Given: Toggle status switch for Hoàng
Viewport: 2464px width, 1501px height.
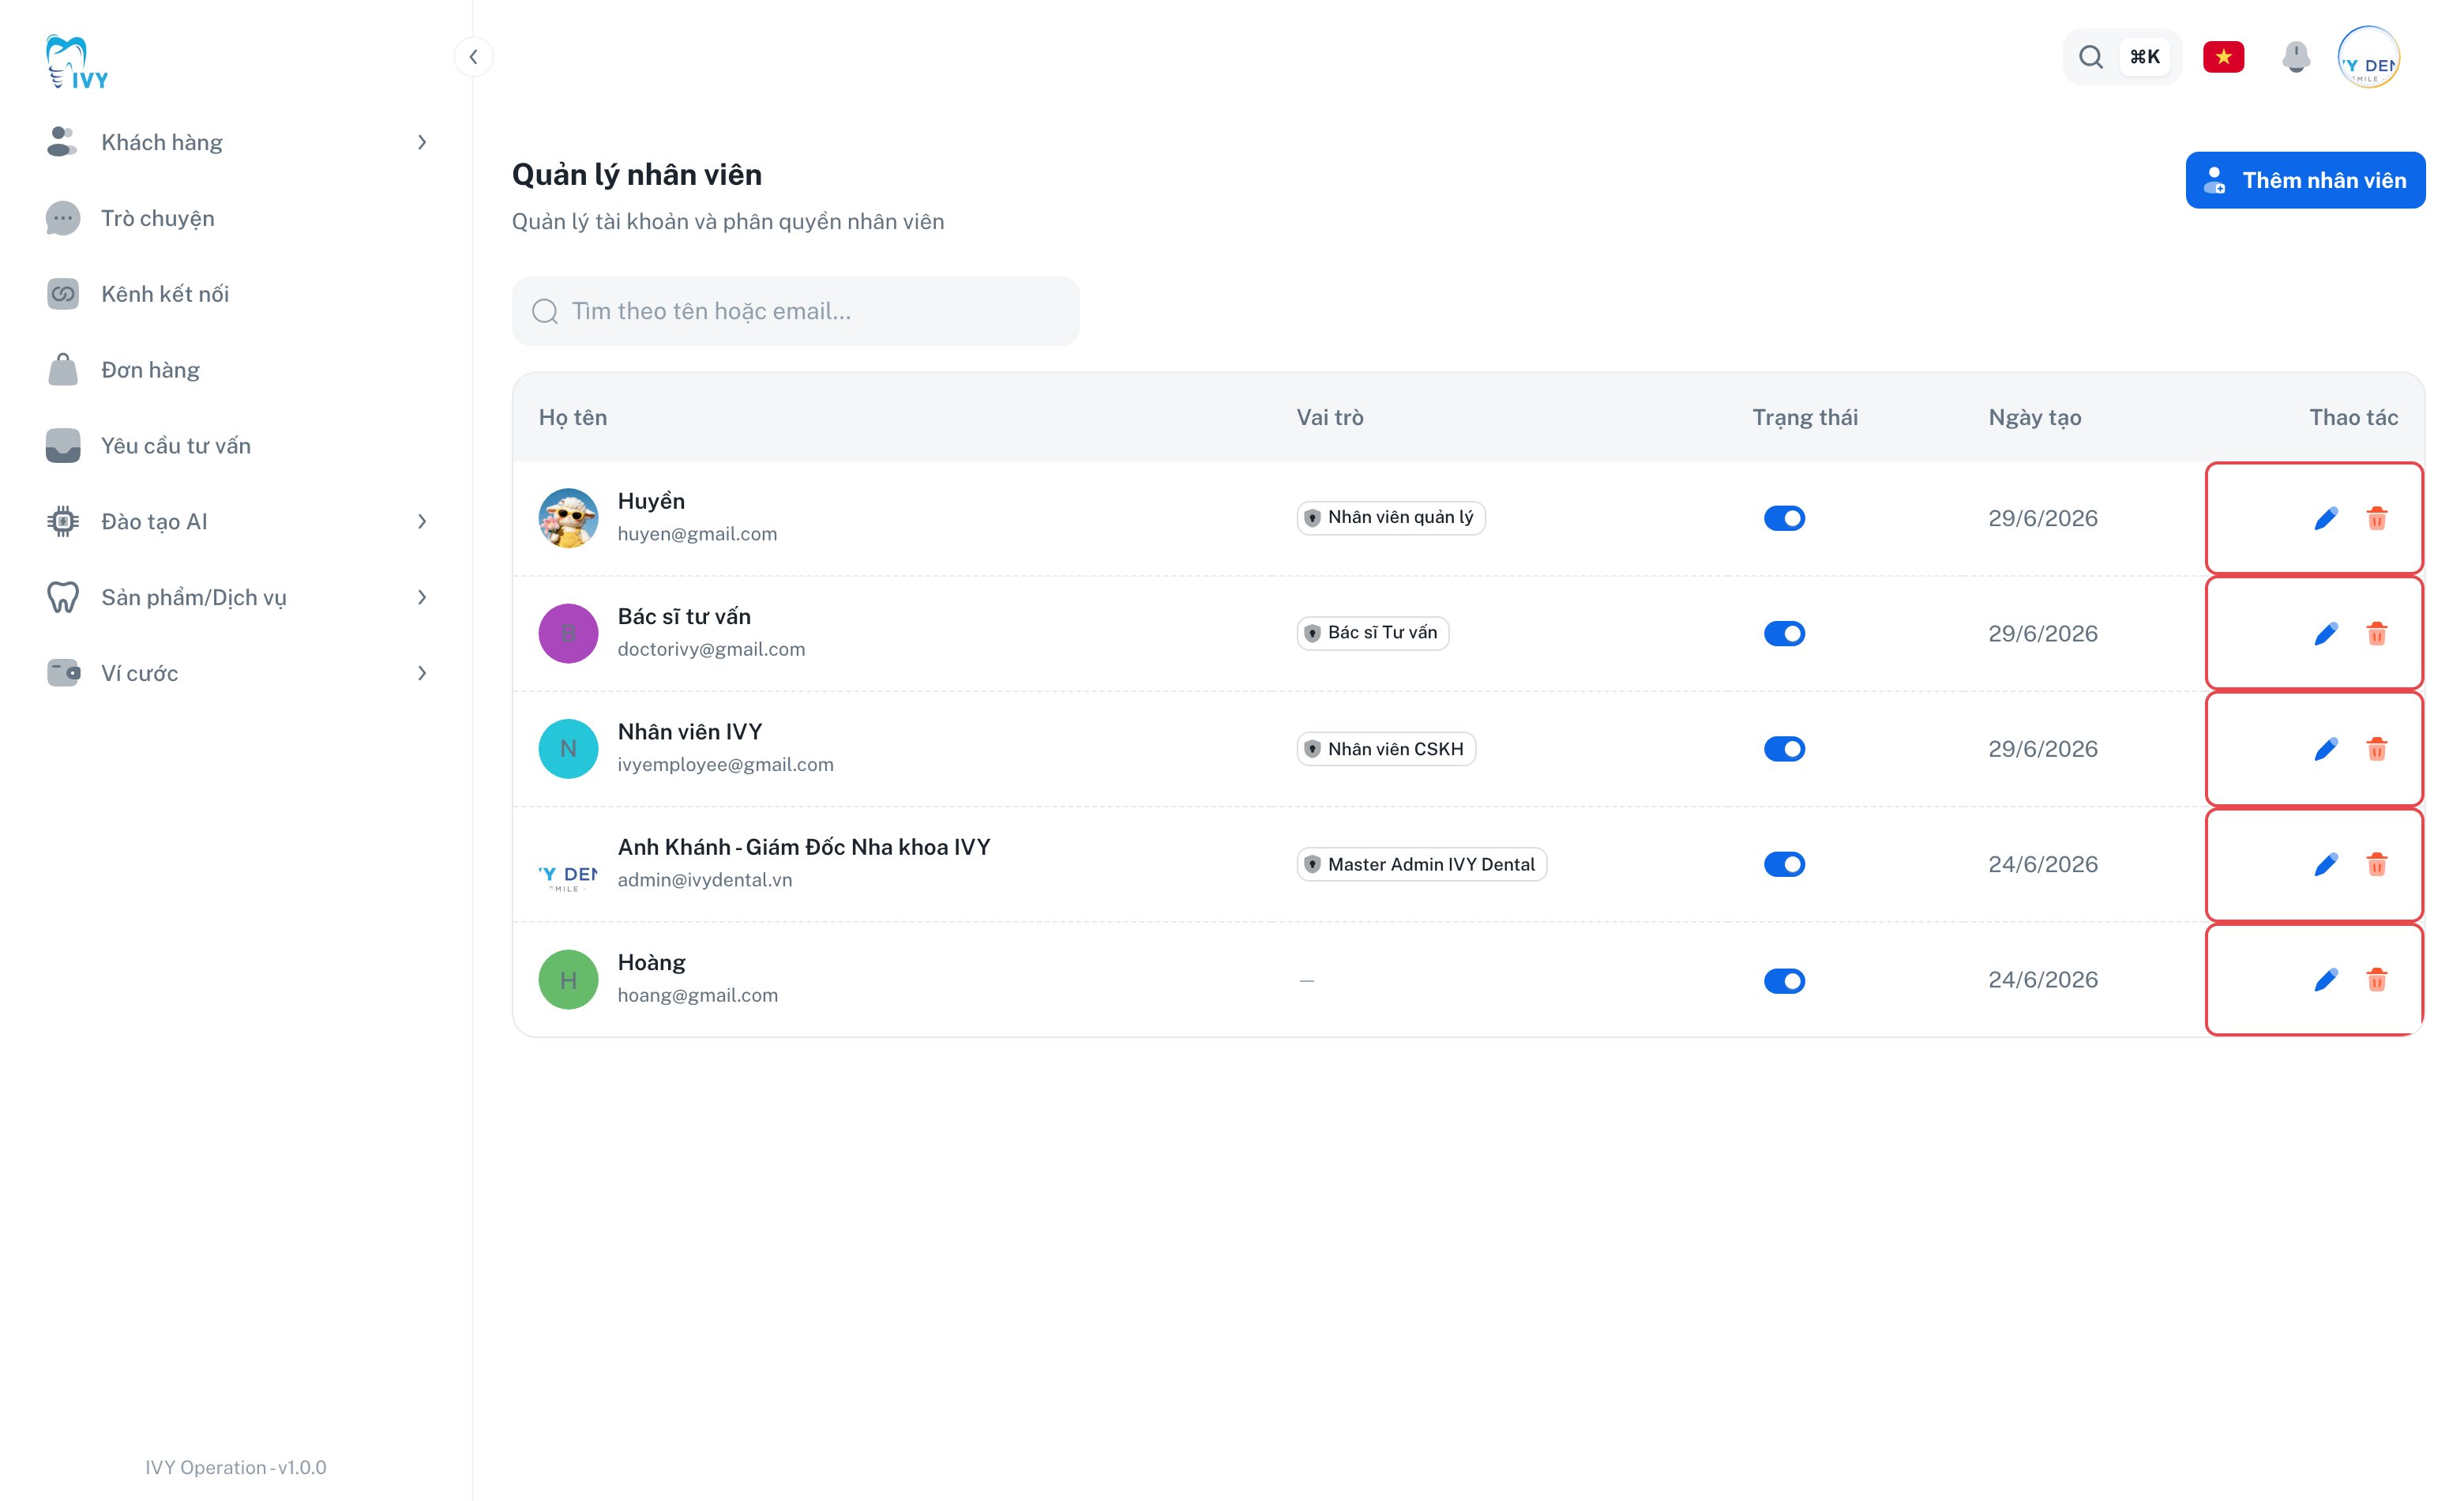Looking at the screenshot, I should 1784,980.
